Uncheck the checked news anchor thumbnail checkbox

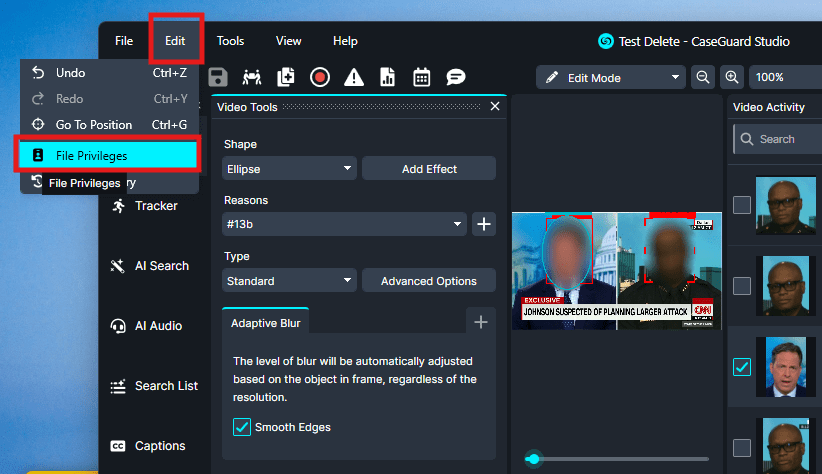pos(741,367)
